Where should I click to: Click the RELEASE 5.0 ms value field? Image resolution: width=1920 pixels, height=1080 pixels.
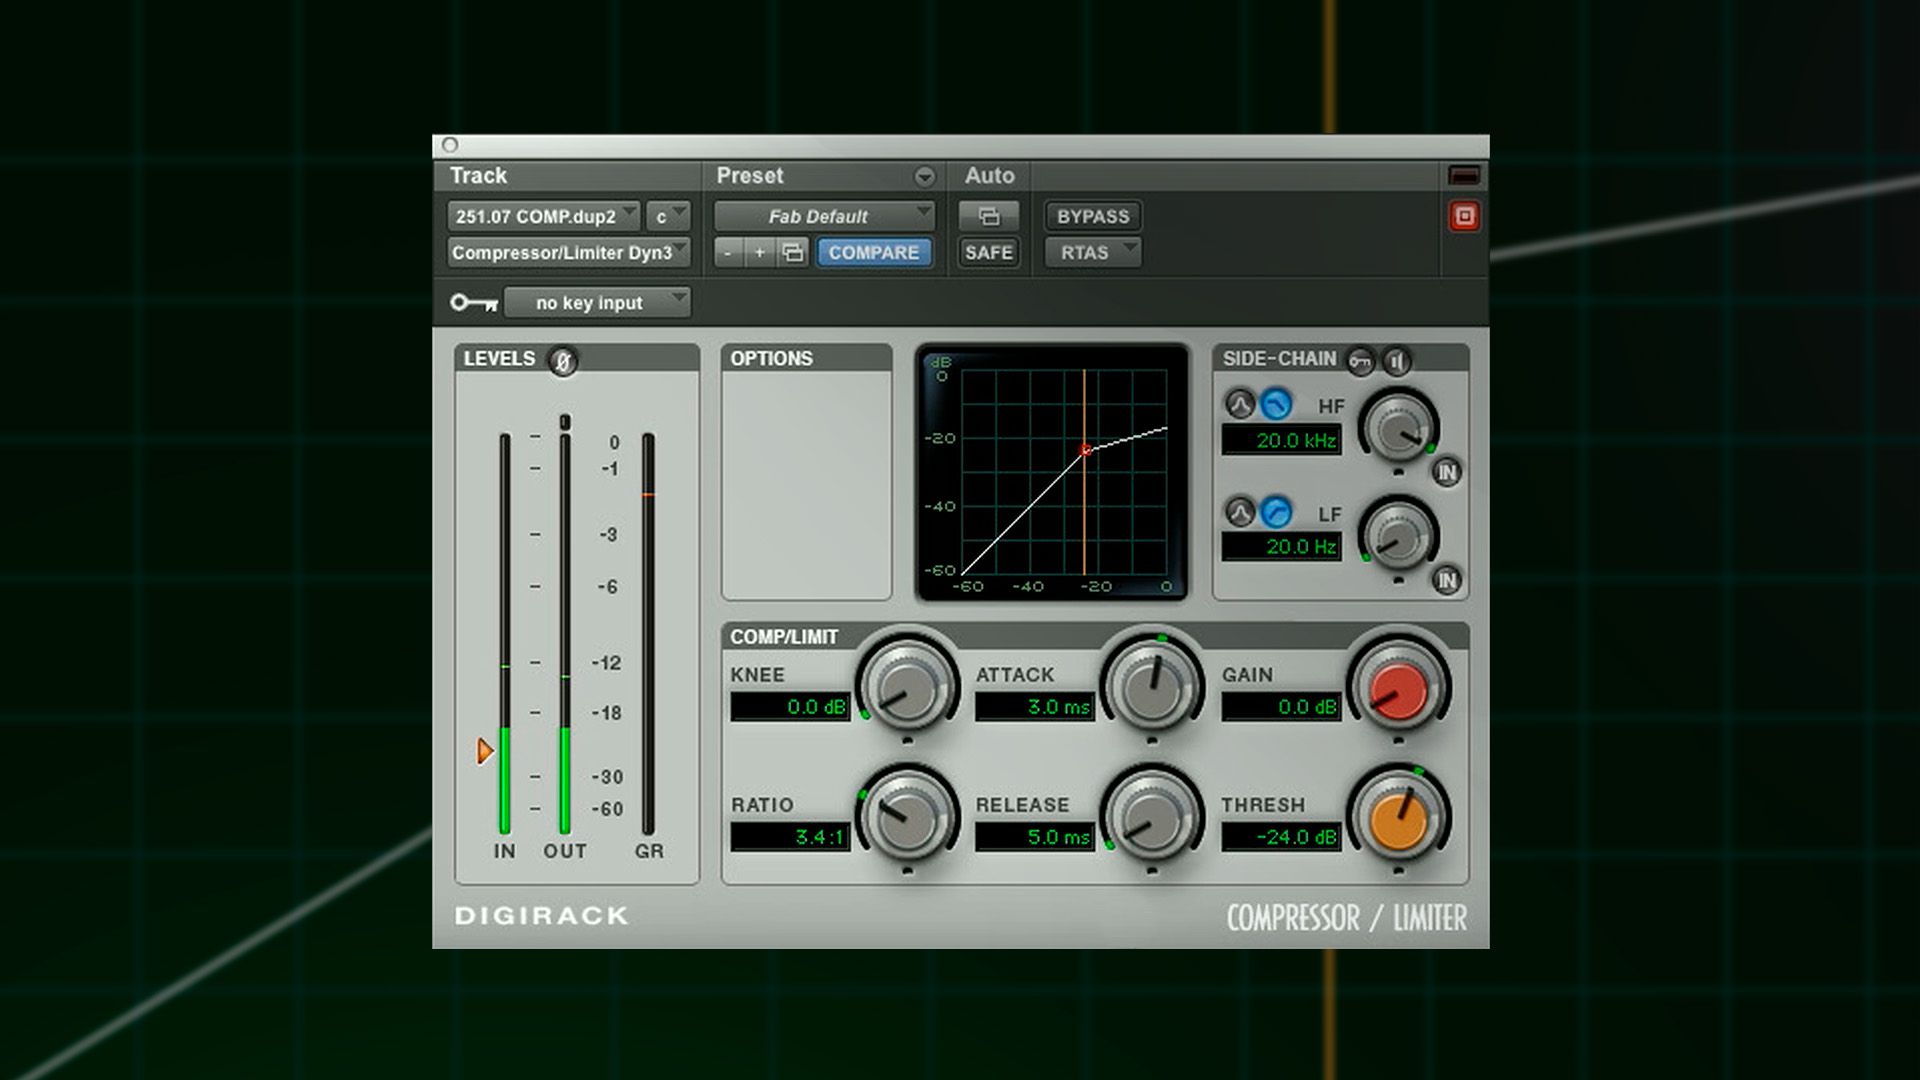(1035, 837)
